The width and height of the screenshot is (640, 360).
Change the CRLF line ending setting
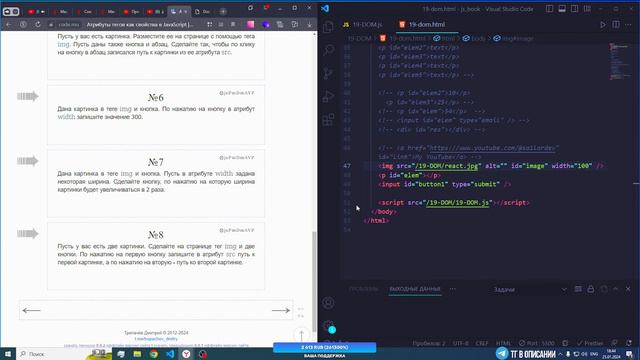[x=482, y=343]
